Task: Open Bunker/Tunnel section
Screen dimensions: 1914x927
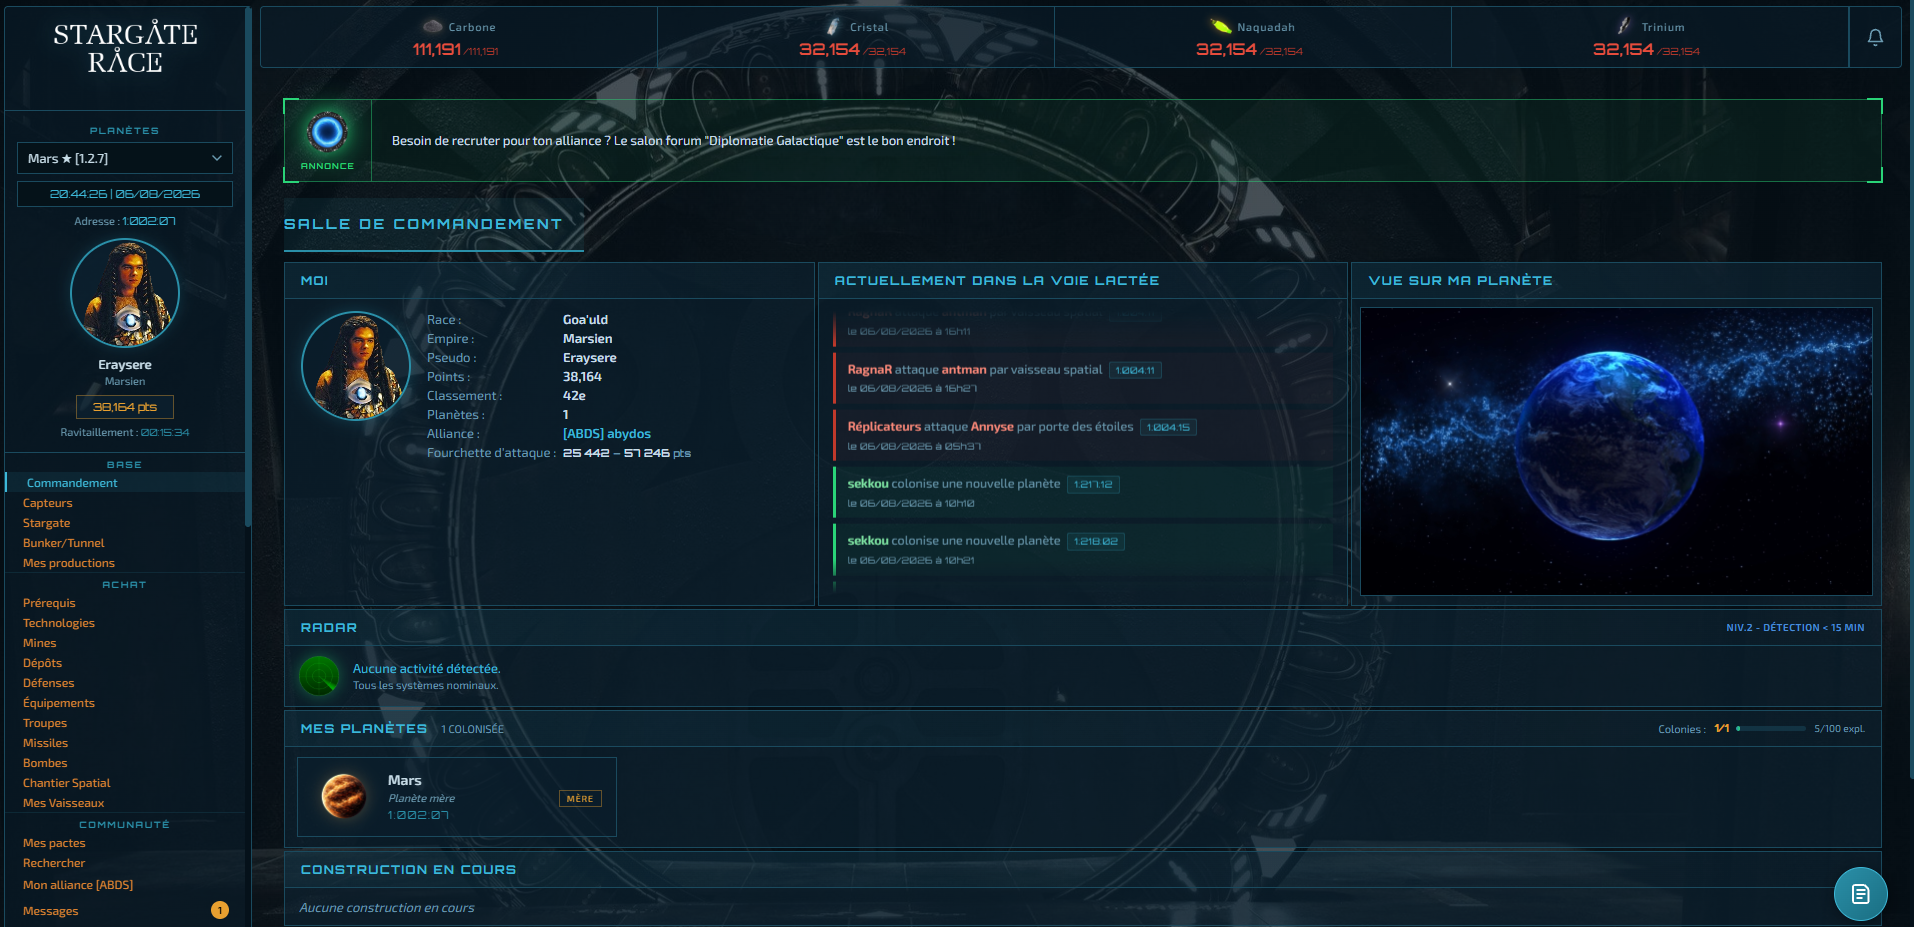Action: coord(64,543)
